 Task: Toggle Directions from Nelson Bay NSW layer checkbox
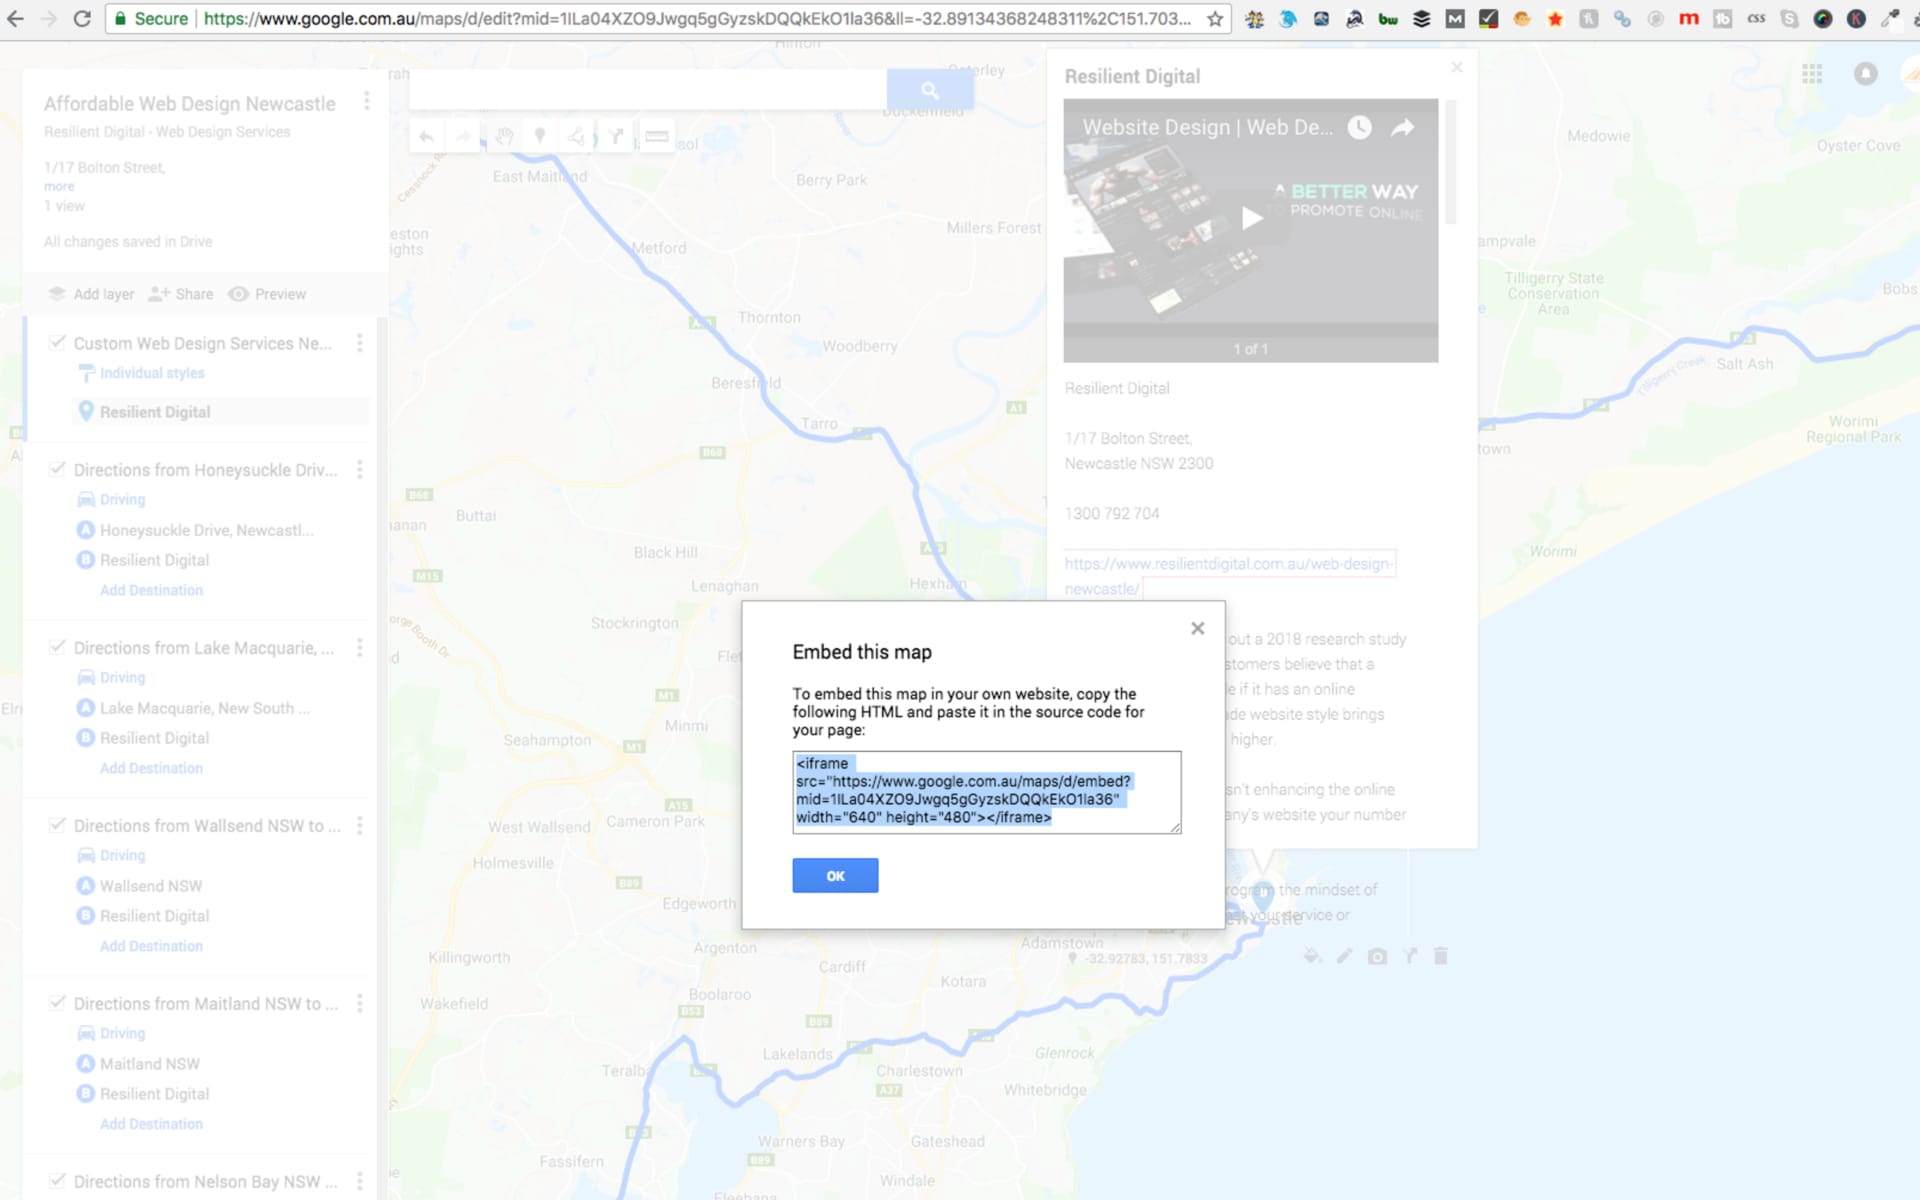coord(58,1181)
